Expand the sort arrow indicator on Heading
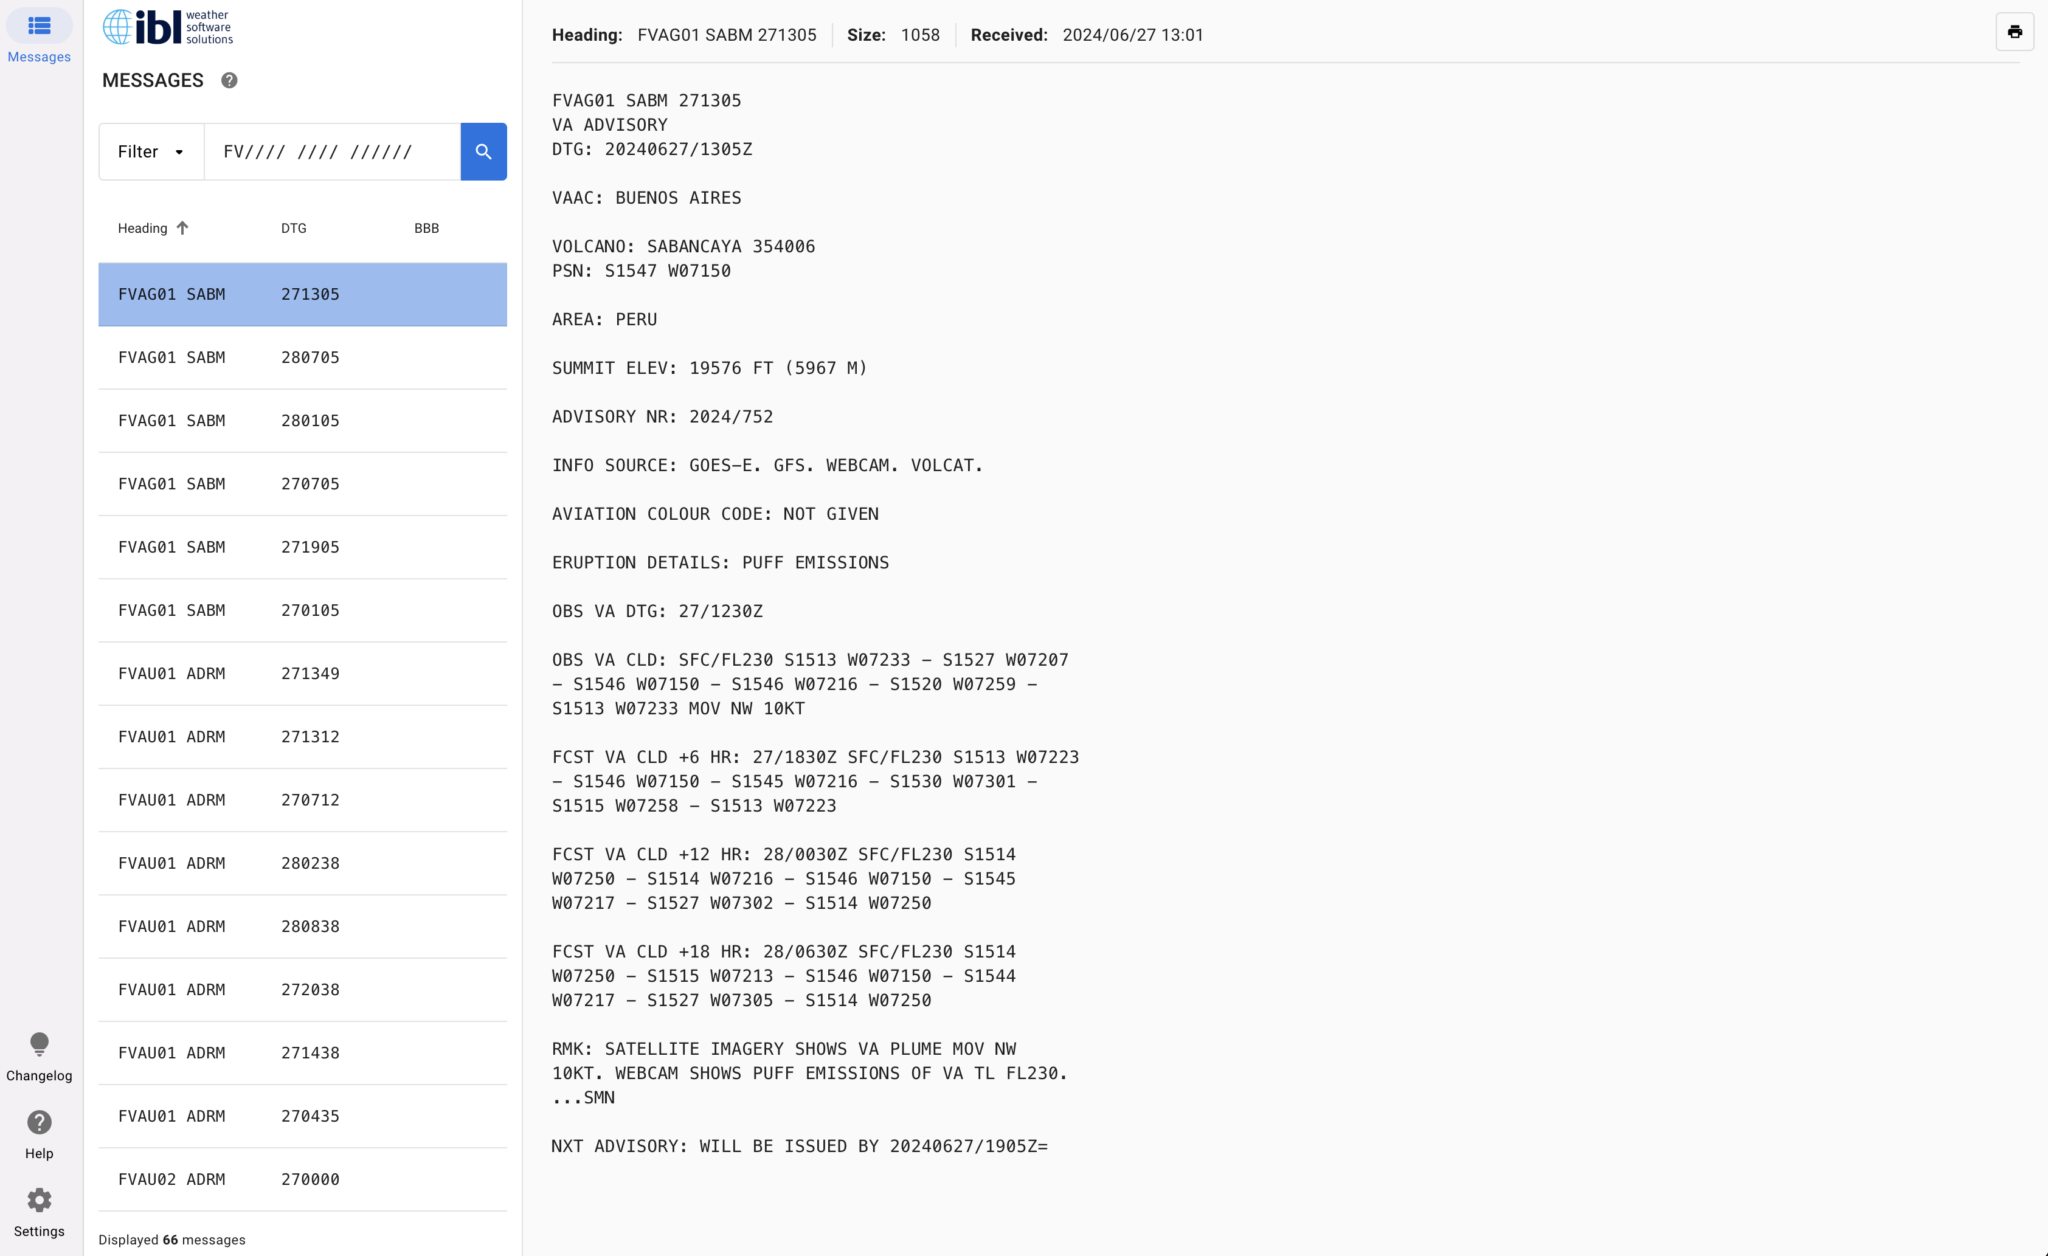2048x1256 pixels. [183, 228]
